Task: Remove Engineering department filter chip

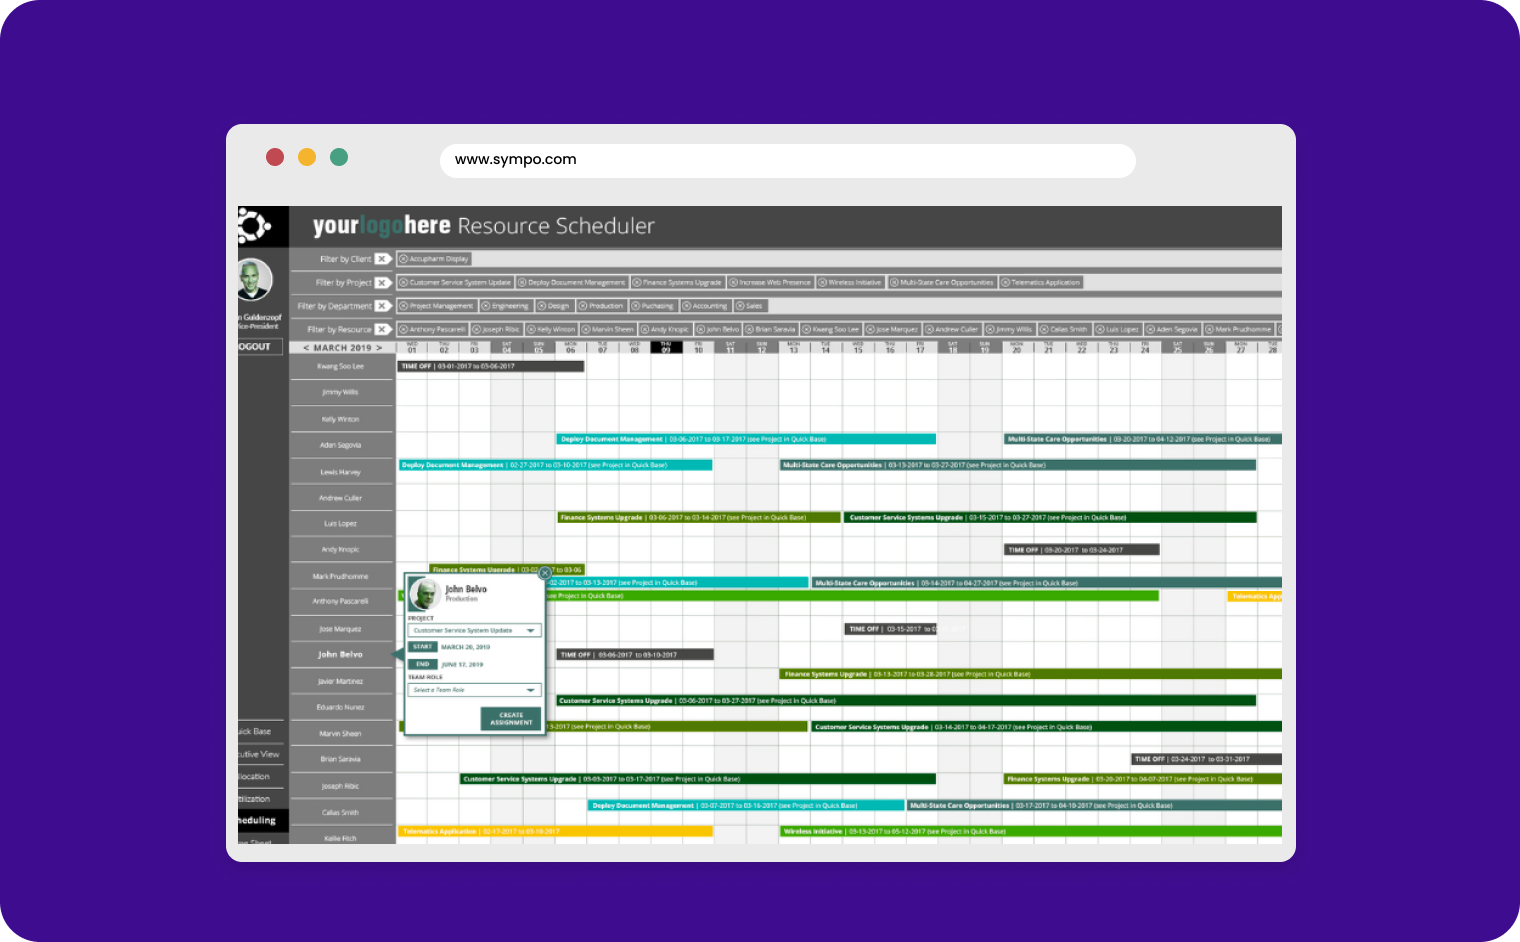Action: (486, 306)
